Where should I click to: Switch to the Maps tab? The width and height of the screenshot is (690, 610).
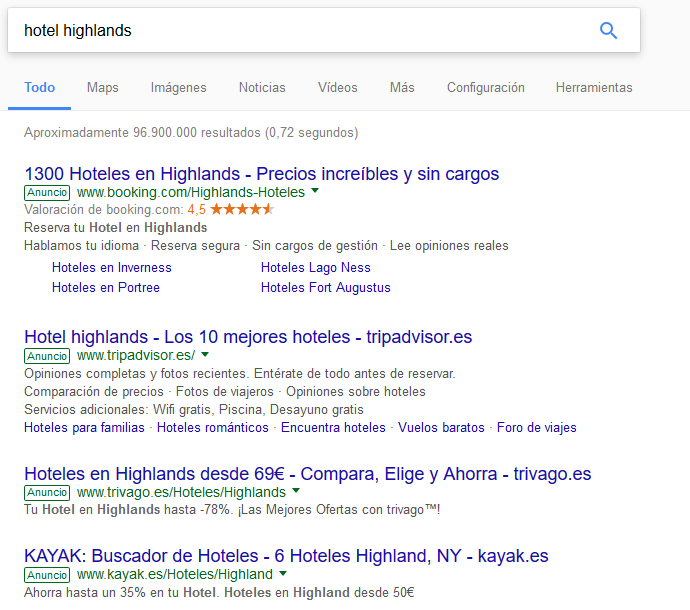pyautogui.click(x=103, y=88)
